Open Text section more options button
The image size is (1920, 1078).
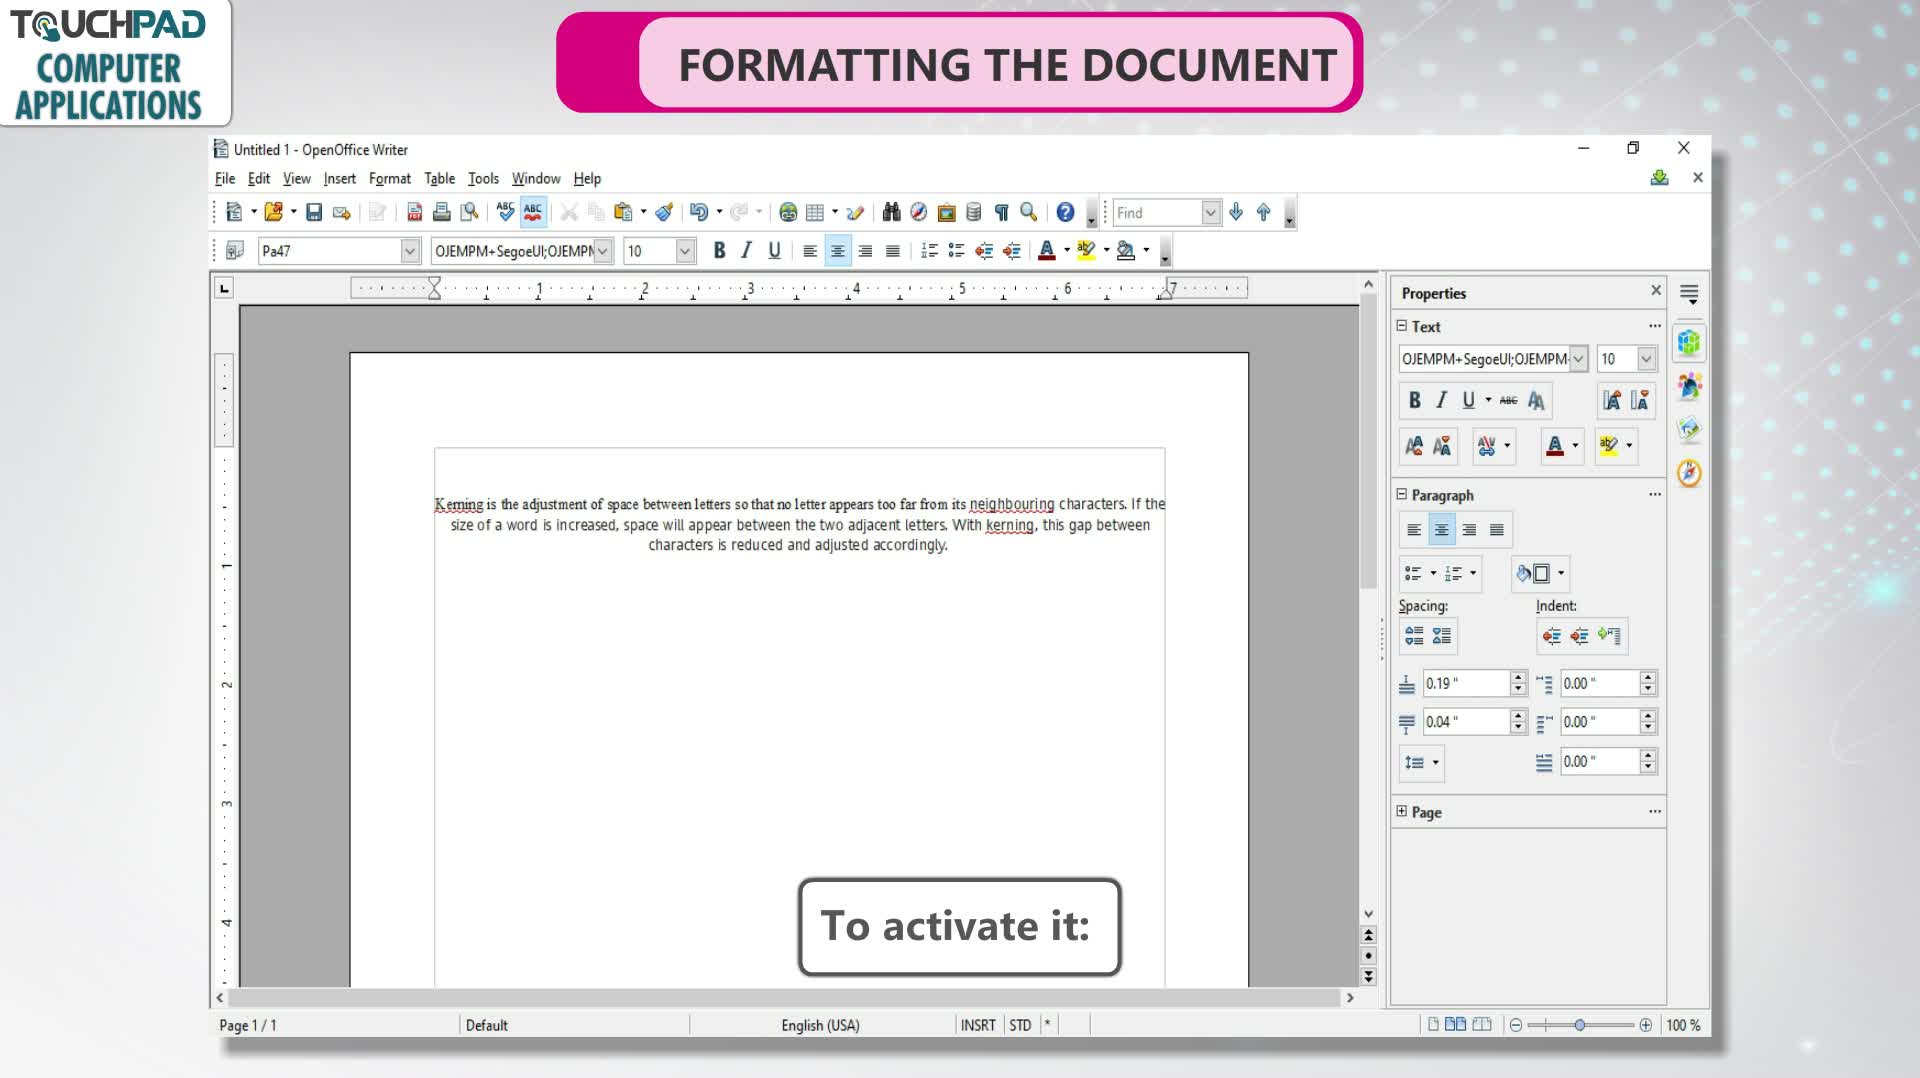[x=1655, y=326]
